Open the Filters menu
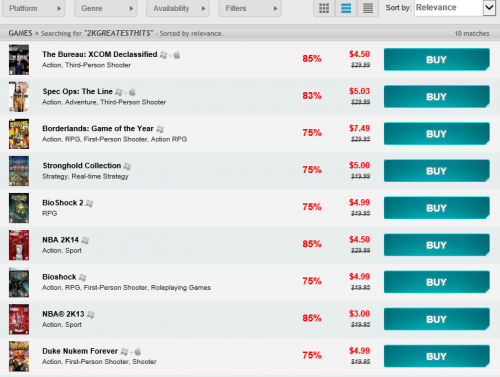This screenshot has width=500, height=377. tap(250, 8)
